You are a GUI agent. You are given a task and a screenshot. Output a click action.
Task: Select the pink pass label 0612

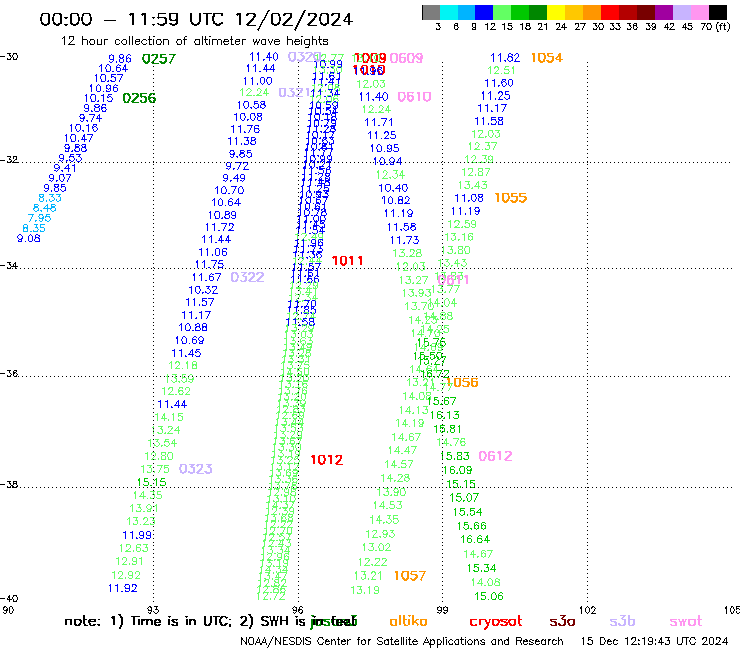pyautogui.click(x=495, y=456)
